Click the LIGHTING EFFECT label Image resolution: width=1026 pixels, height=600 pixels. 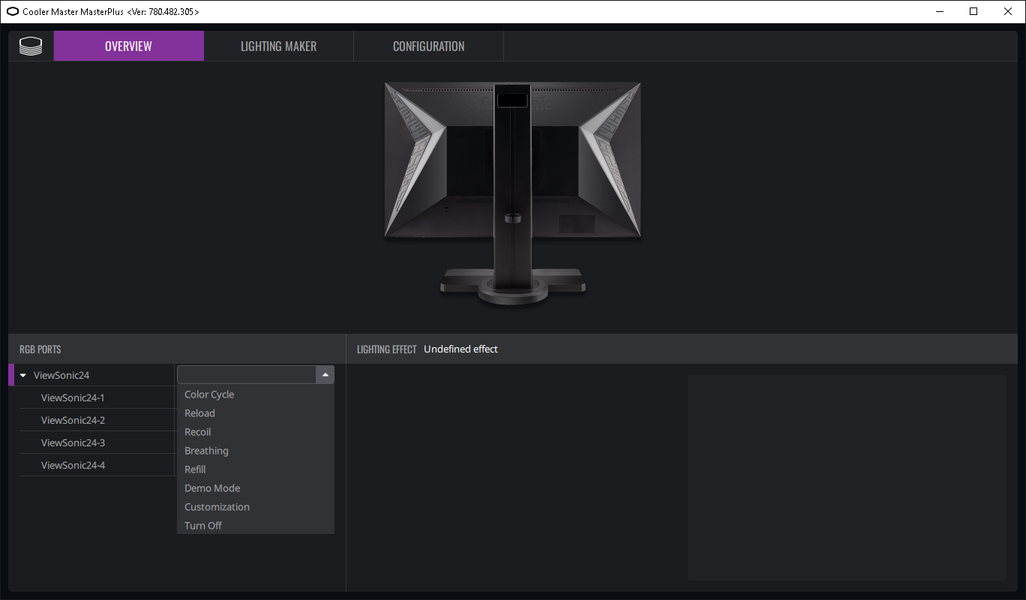[x=386, y=349]
